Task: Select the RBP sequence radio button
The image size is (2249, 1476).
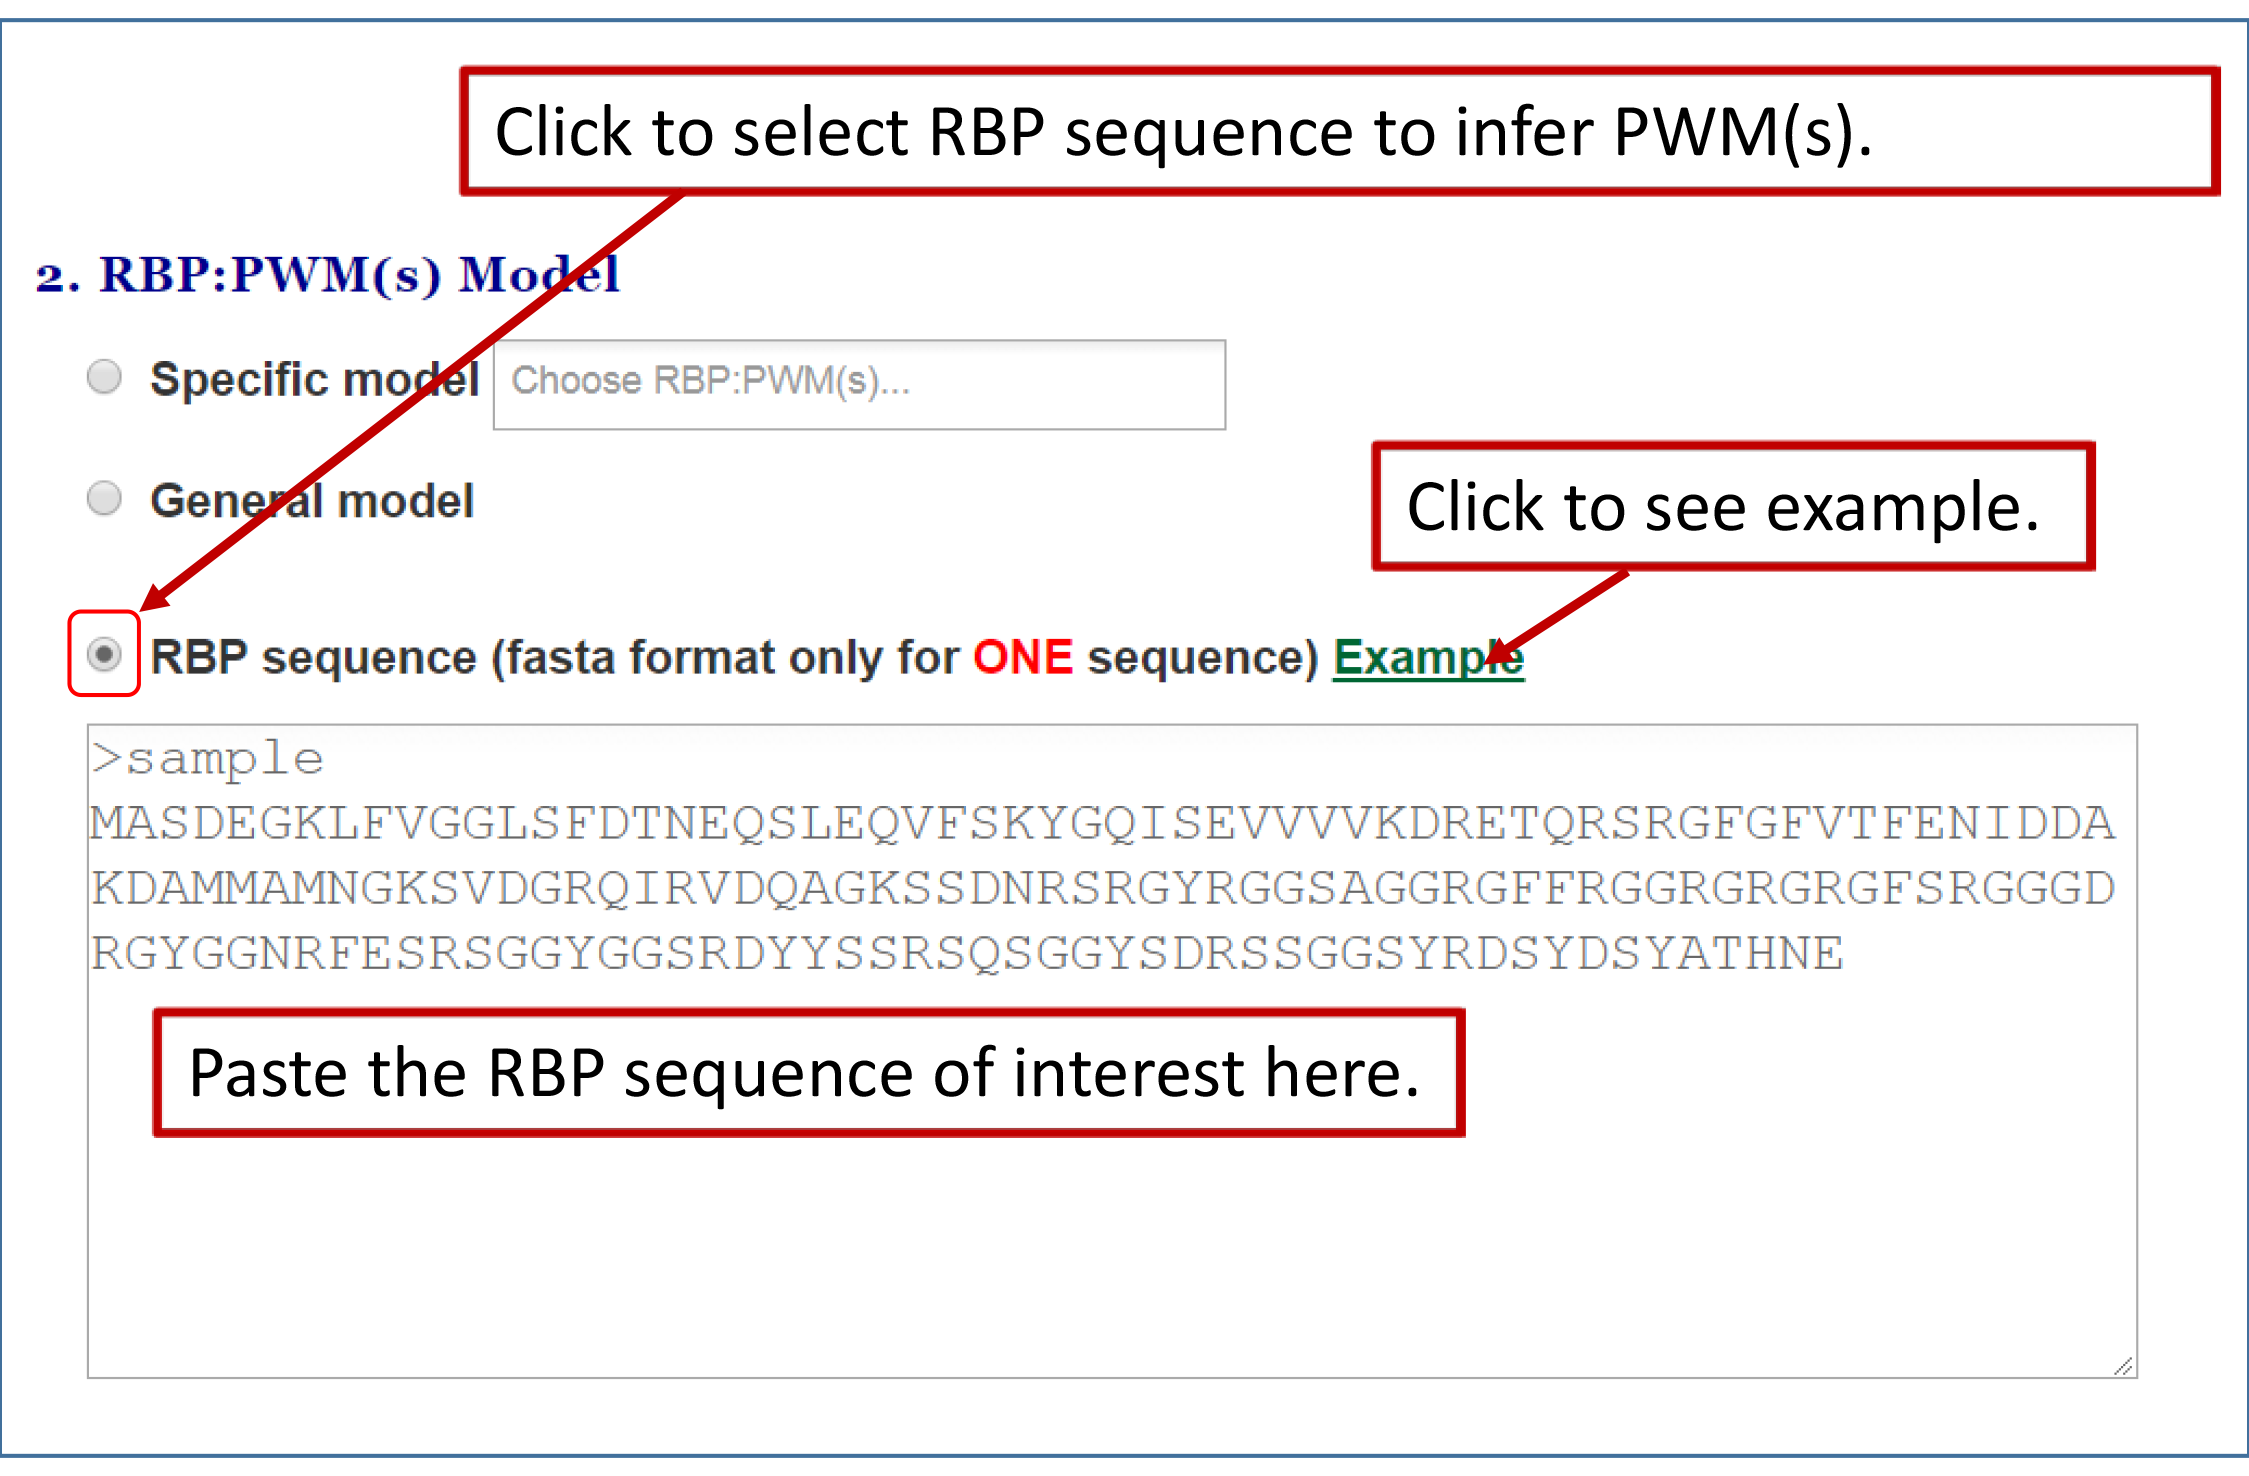Action: pyautogui.click(x=104, y=655)
